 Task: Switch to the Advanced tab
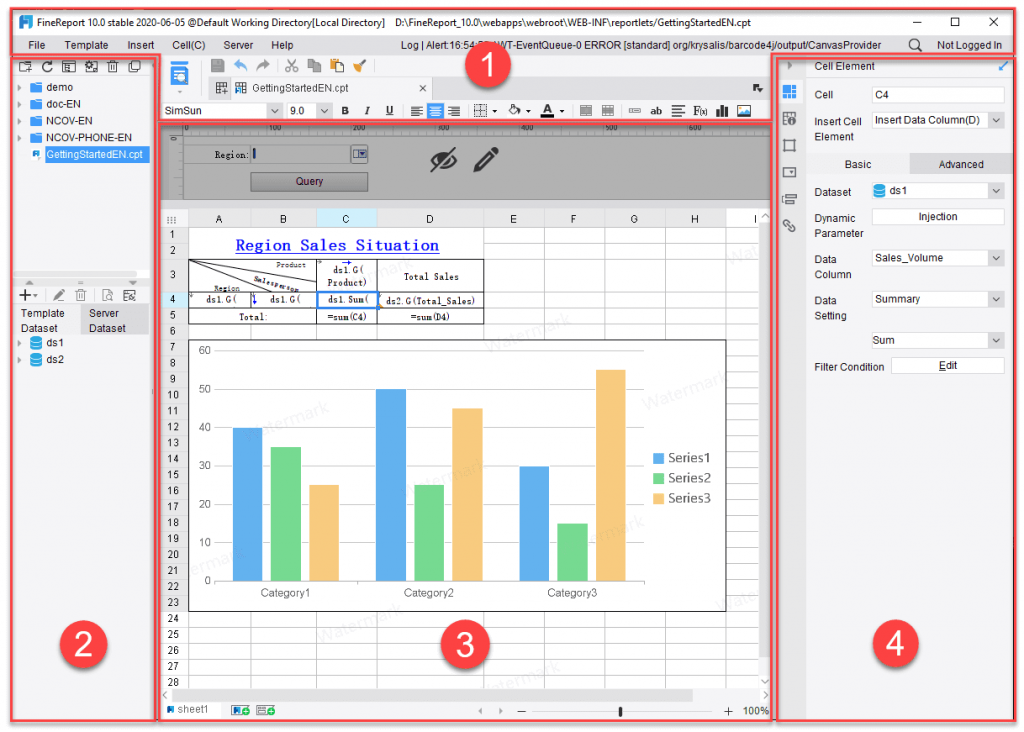961,165
